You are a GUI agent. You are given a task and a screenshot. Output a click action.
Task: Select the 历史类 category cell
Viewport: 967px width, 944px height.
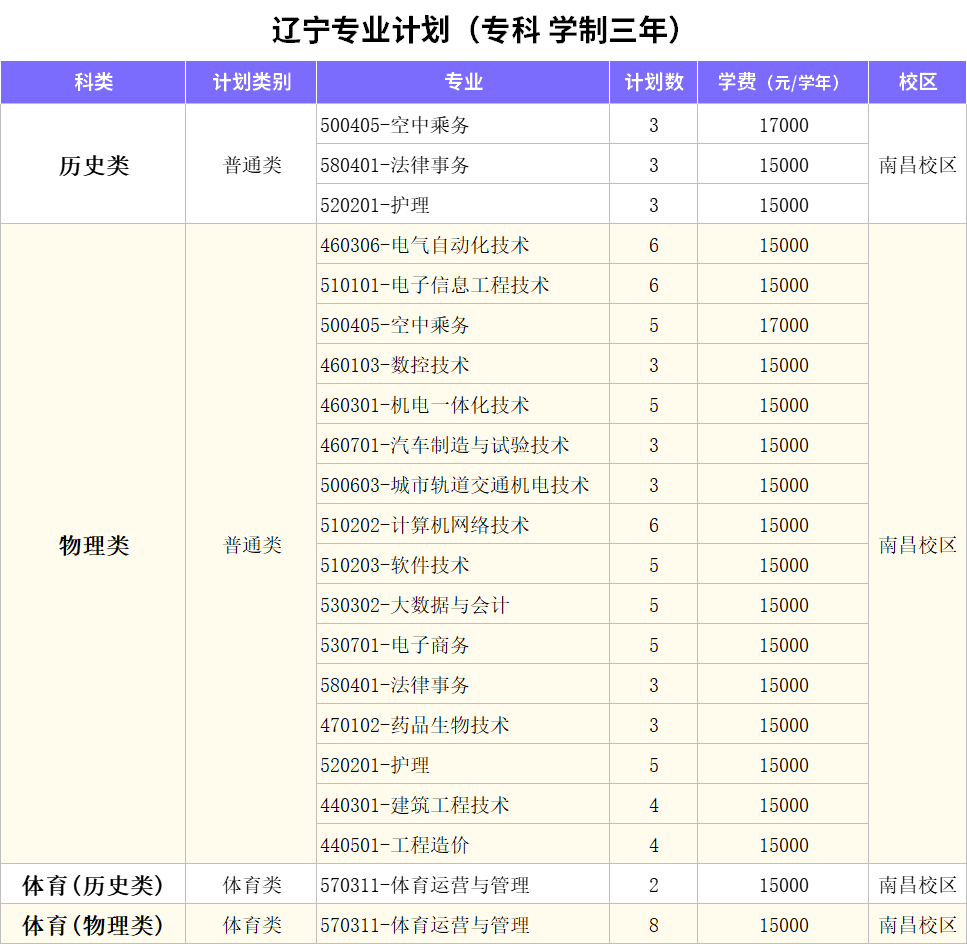pos(93,165)
